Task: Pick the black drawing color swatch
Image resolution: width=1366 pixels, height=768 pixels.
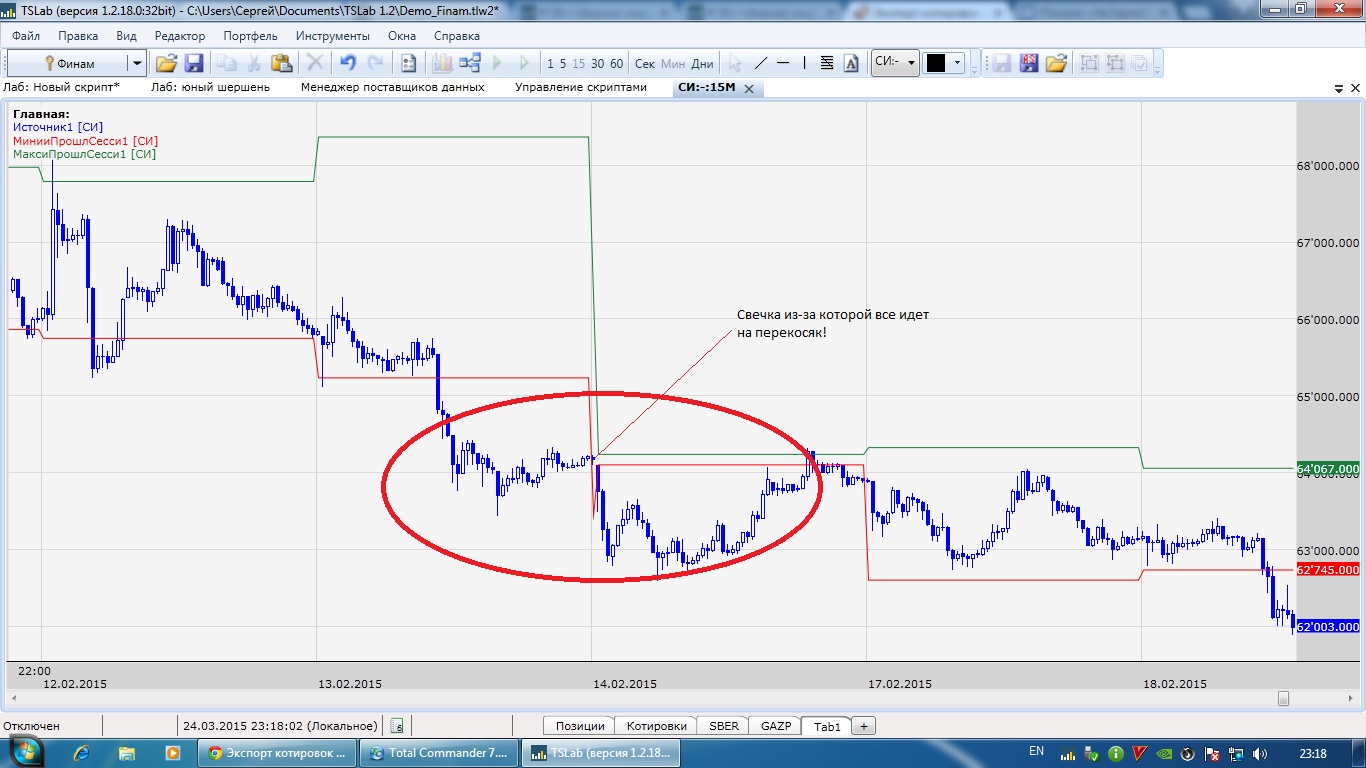Action: coord(936,63)
